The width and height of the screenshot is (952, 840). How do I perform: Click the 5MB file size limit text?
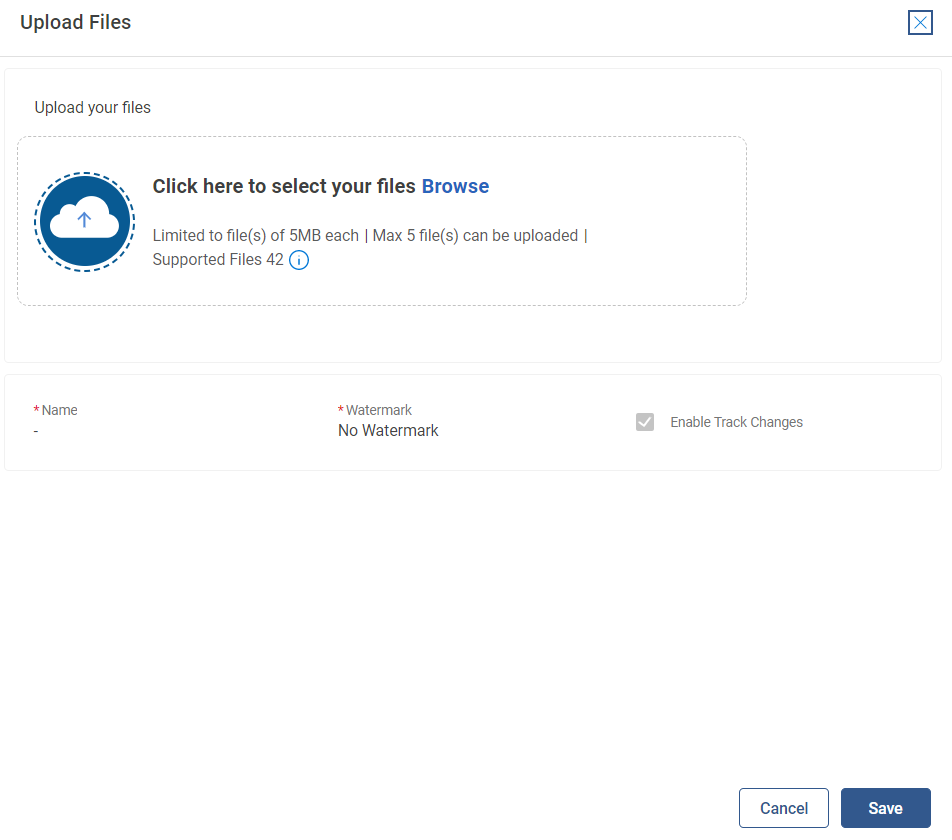(x=256, y=236)
